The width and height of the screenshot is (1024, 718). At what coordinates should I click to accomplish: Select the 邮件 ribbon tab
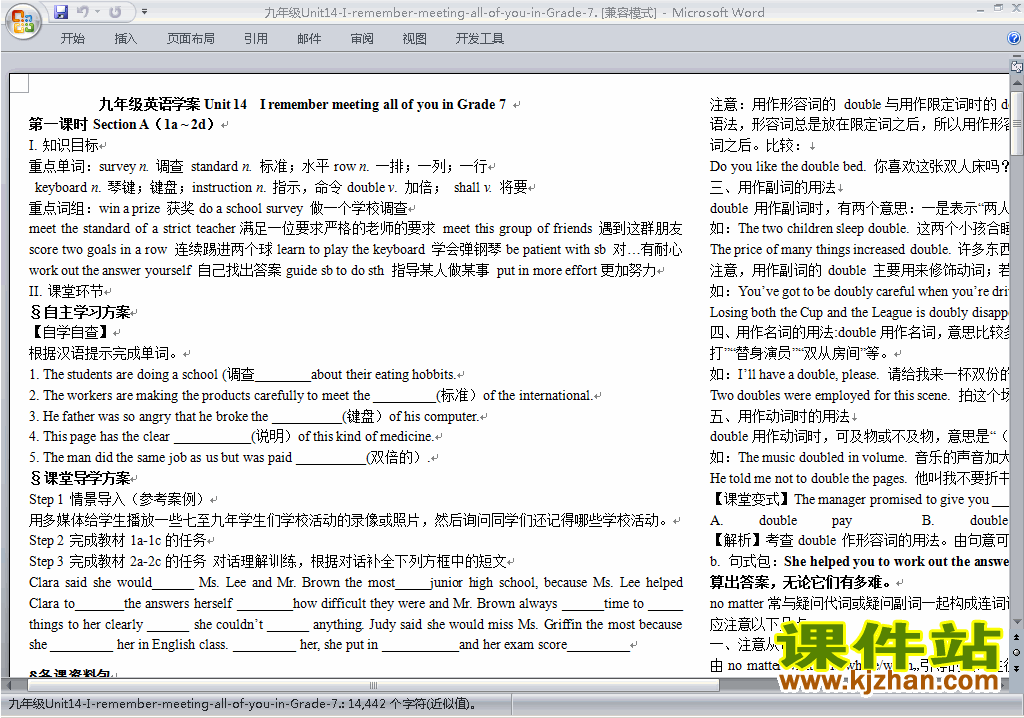(x=309, y=39)
